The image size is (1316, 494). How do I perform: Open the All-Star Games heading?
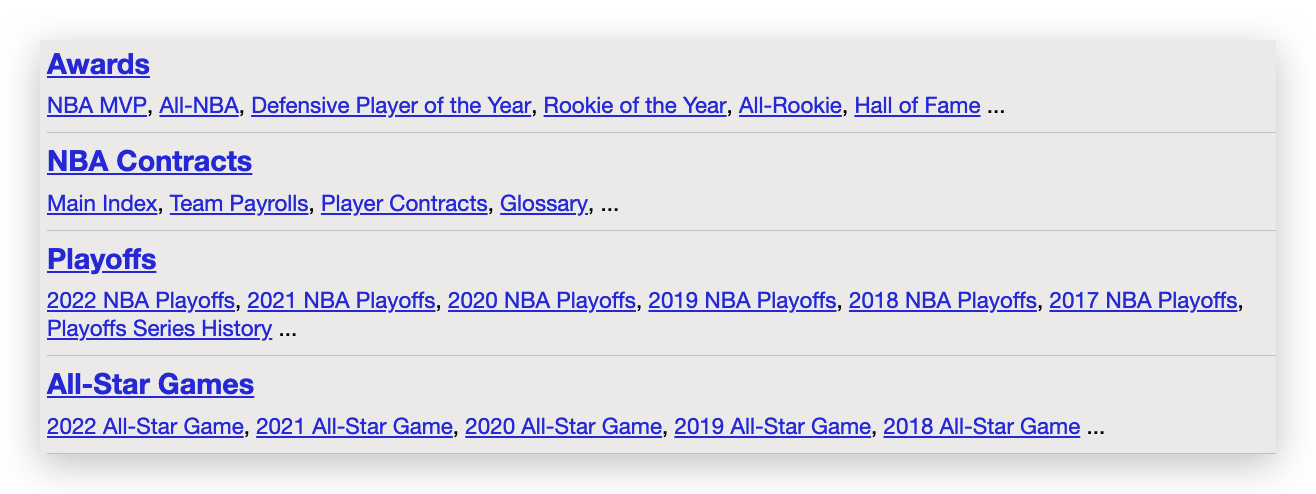click(x=150, y=385)
